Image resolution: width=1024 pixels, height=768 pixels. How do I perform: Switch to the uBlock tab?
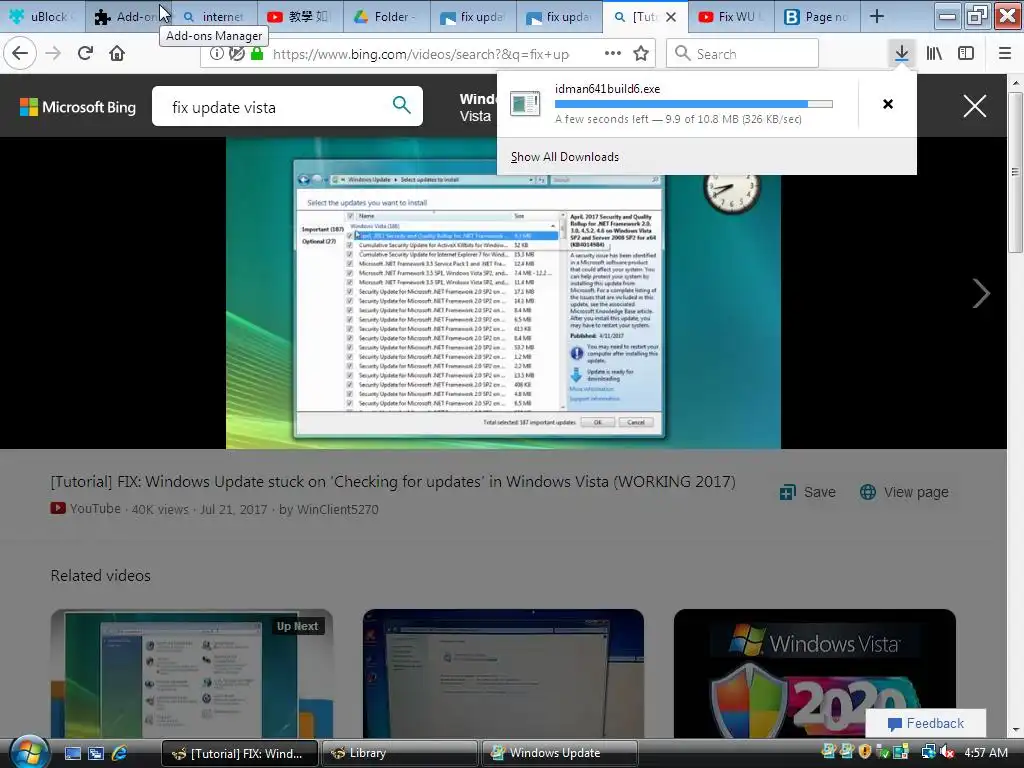42,17
